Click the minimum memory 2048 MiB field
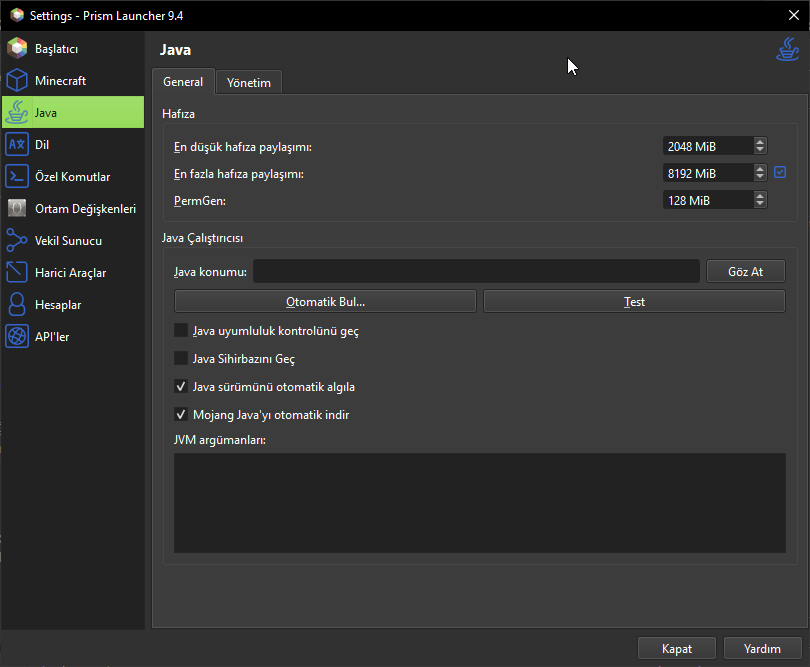Screen dimensions: 810x667 pos(708,146)
